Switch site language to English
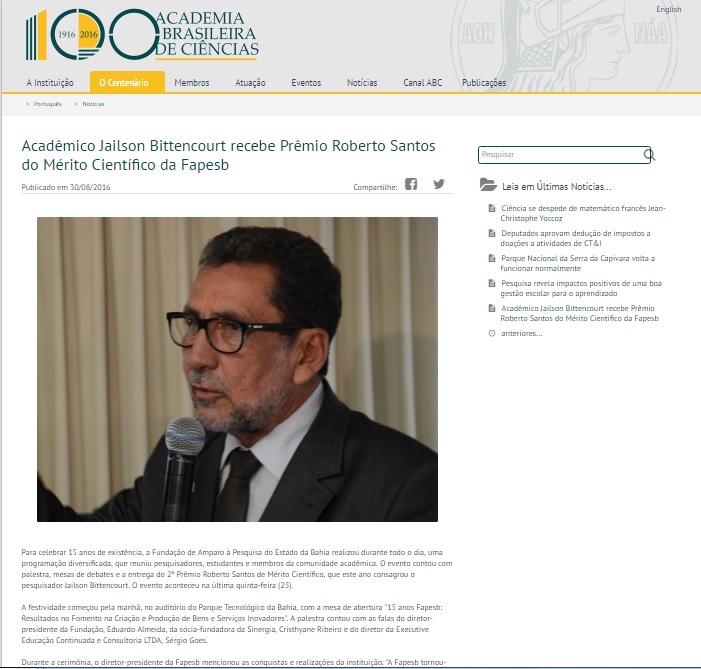Screen dimensions: 701x669 click(x=668, y=10)
